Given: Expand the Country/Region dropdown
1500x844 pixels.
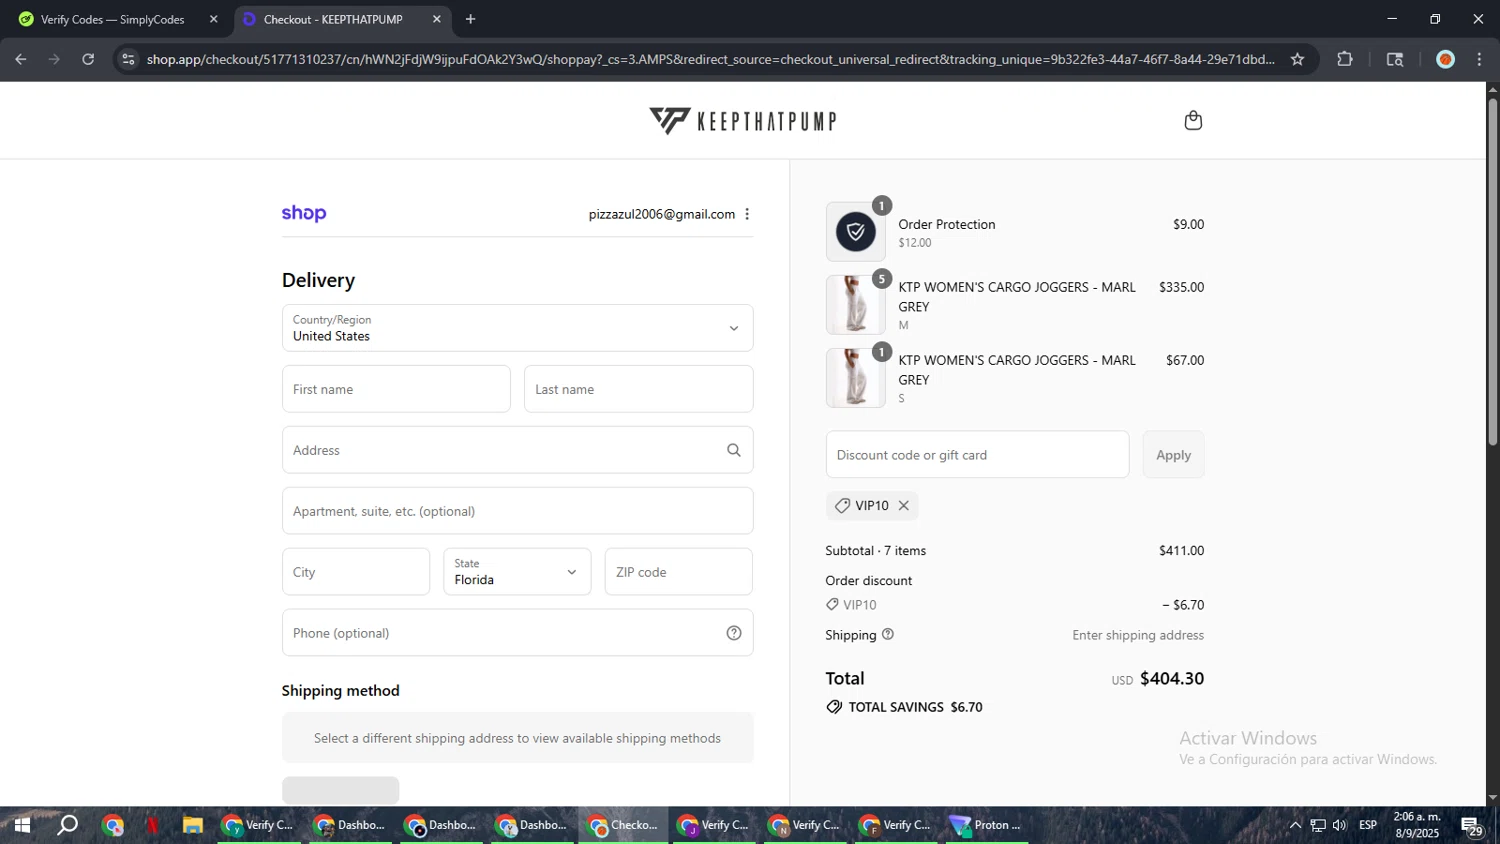Looking at the screenshot, I should [x=517, y=328].
